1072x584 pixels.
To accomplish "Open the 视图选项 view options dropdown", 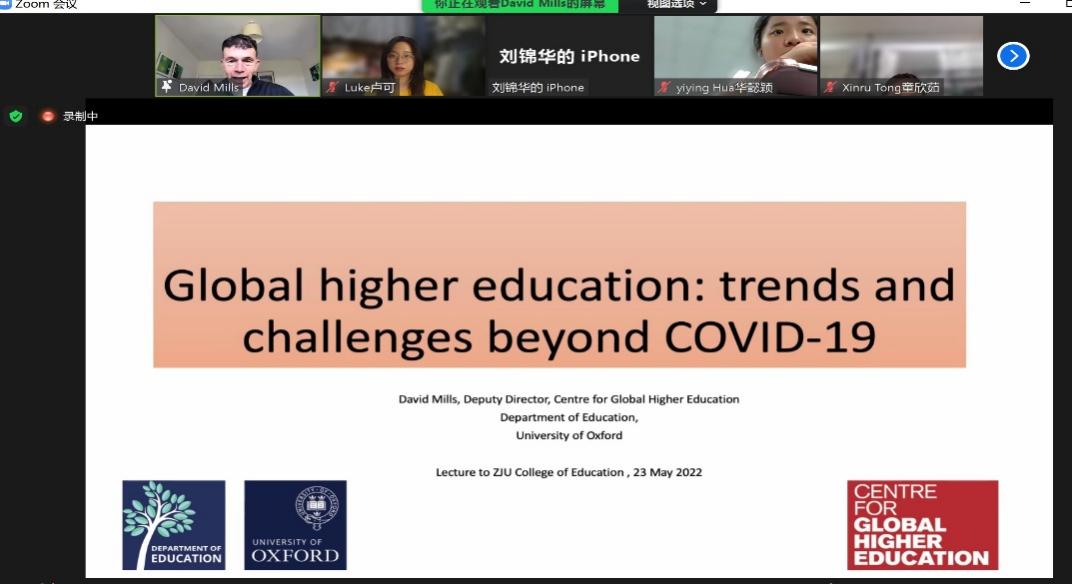I will click(x=676, y=5).
